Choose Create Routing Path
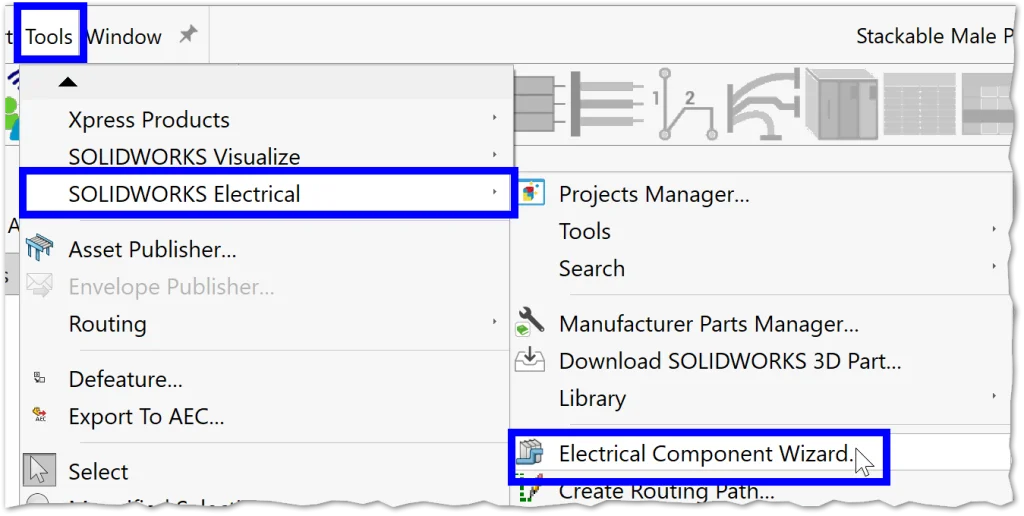The image size is (1024, 516). [x=666, y=491]
